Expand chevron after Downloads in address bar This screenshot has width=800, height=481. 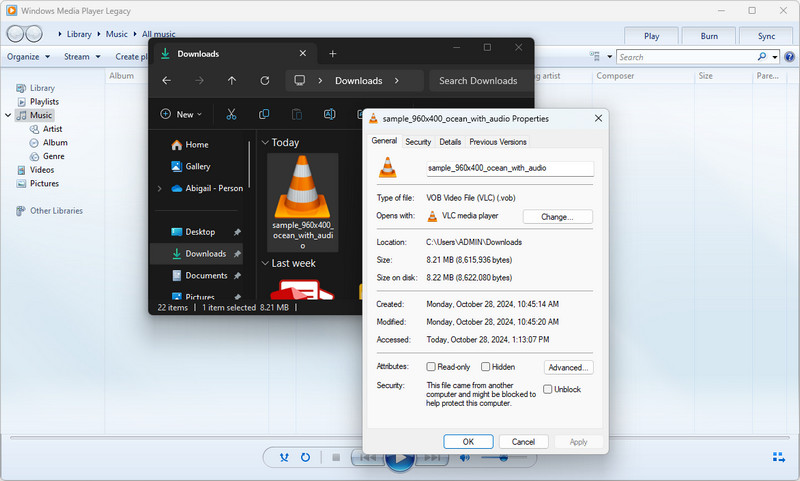tap(396, 81)
